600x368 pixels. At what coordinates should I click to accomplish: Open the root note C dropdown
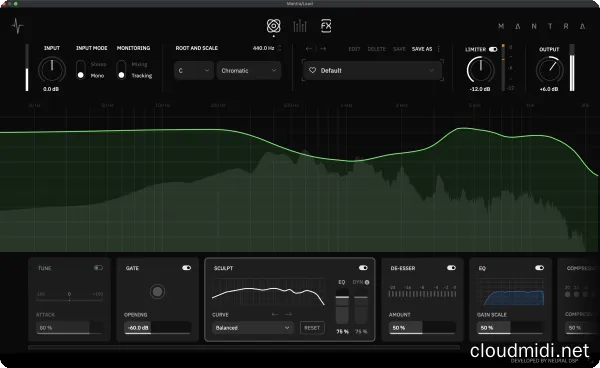click(x=194, y=70)
